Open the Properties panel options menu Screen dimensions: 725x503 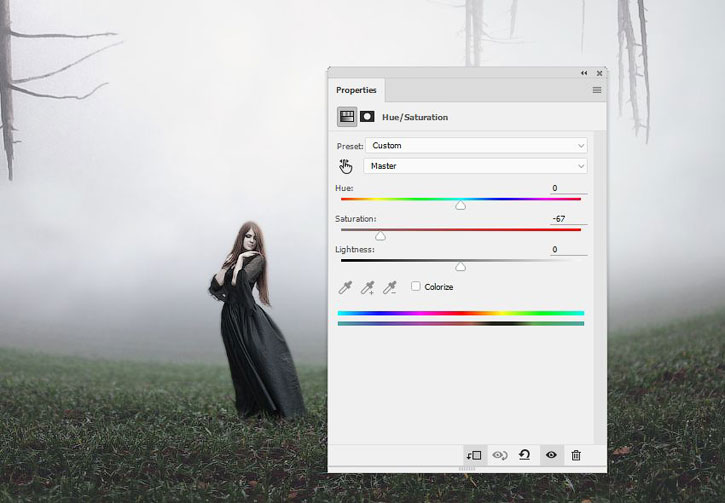click(597, 90)
